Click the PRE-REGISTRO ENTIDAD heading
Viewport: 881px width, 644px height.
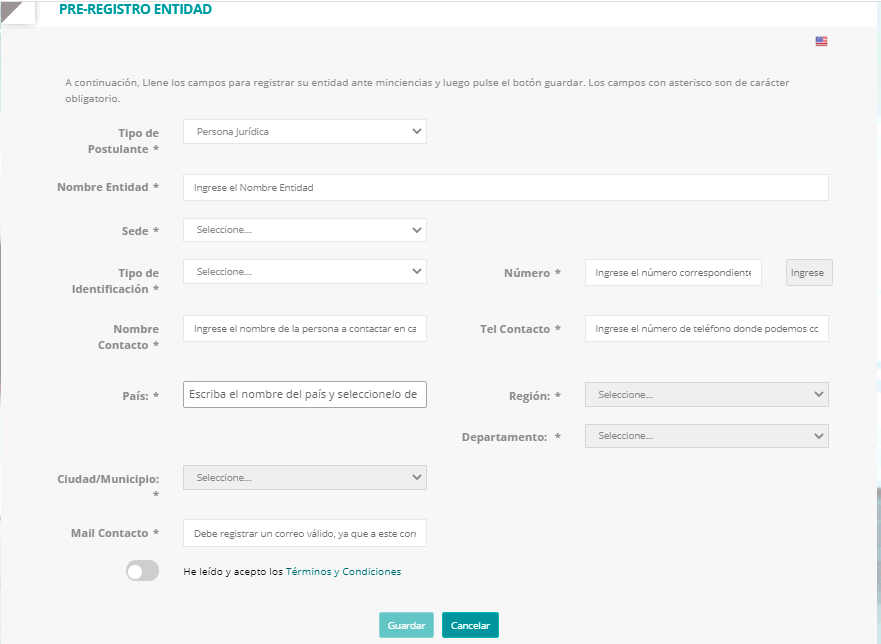click(x=135, y=10)
